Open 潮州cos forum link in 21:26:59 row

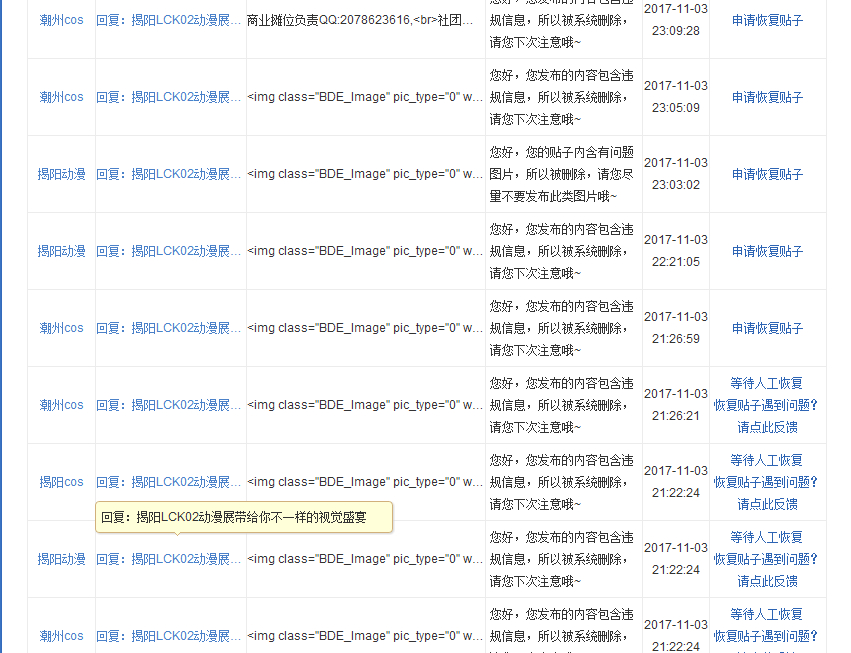[61, 328]
